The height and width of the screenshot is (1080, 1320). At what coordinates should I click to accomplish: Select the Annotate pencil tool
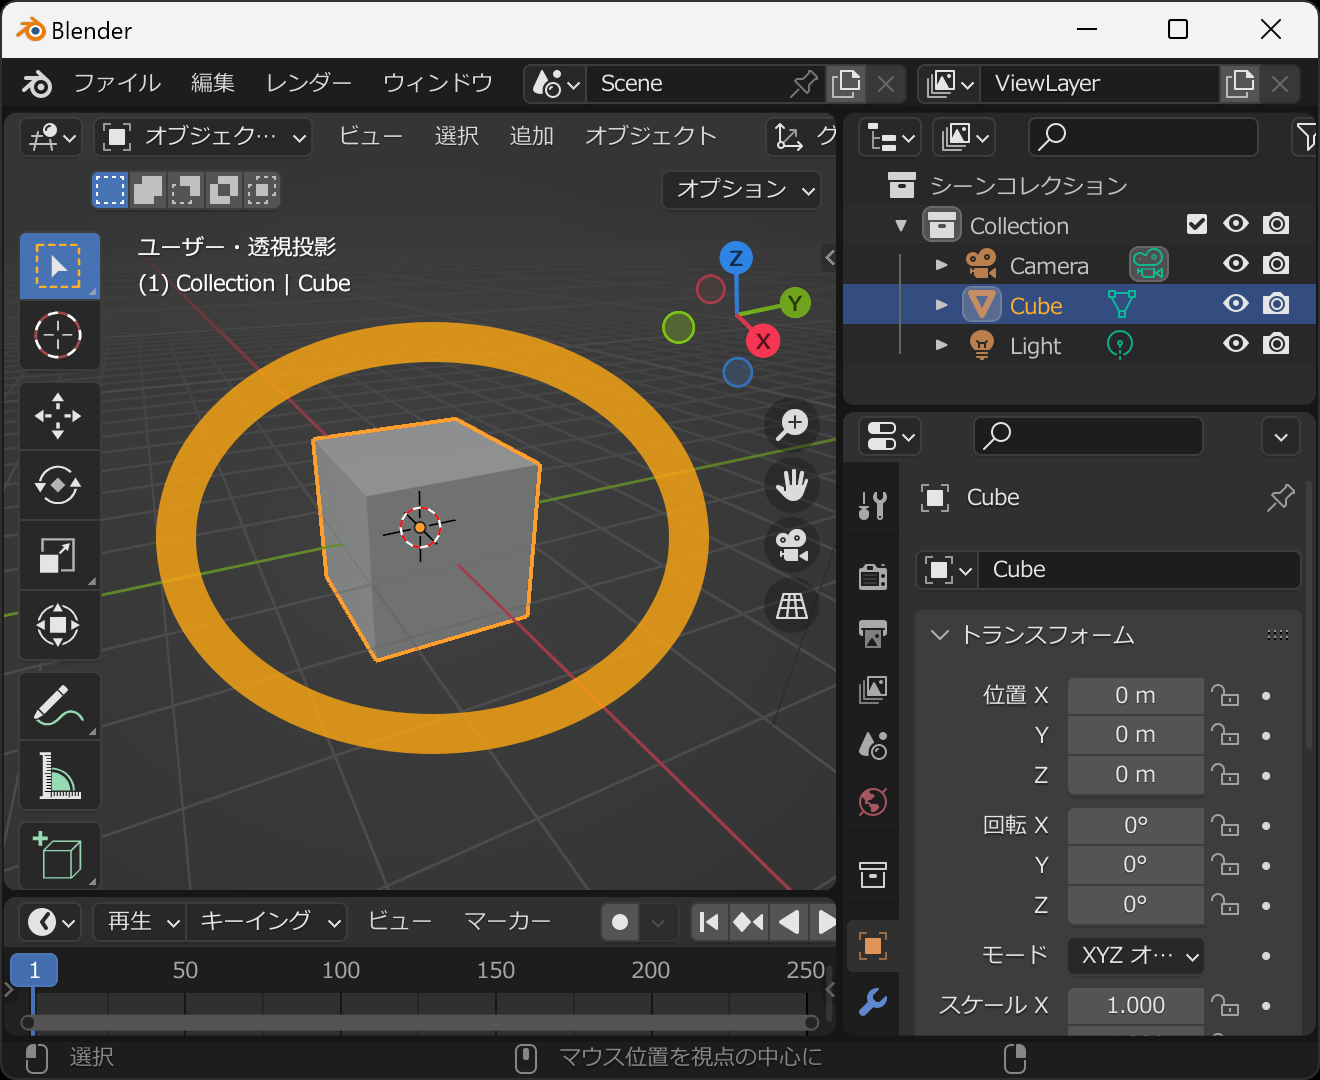point(59,706)
